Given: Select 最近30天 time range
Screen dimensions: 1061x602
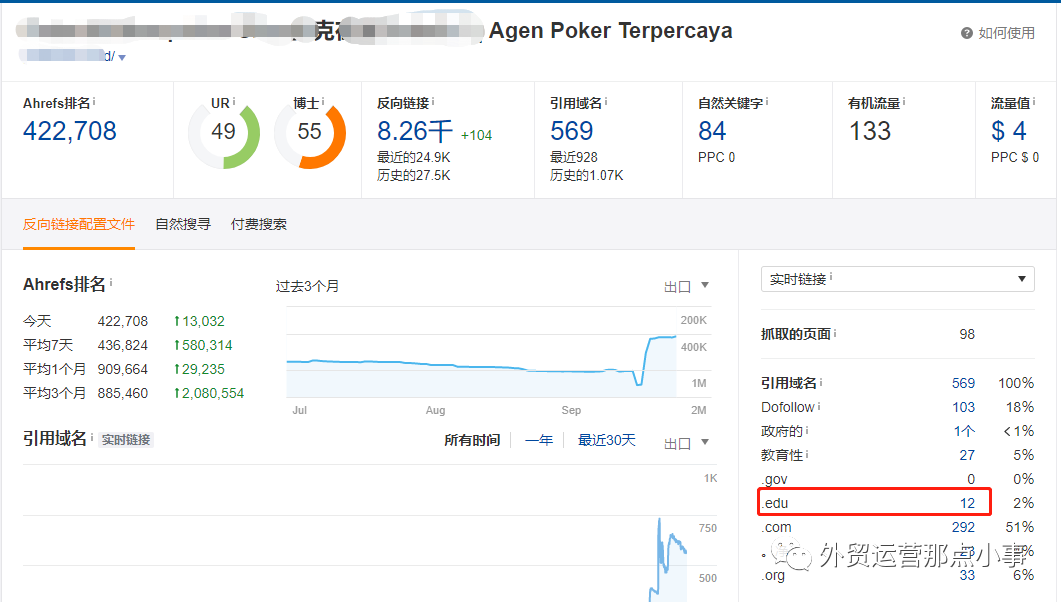Looking at the screenshot, I should point(606,440).
